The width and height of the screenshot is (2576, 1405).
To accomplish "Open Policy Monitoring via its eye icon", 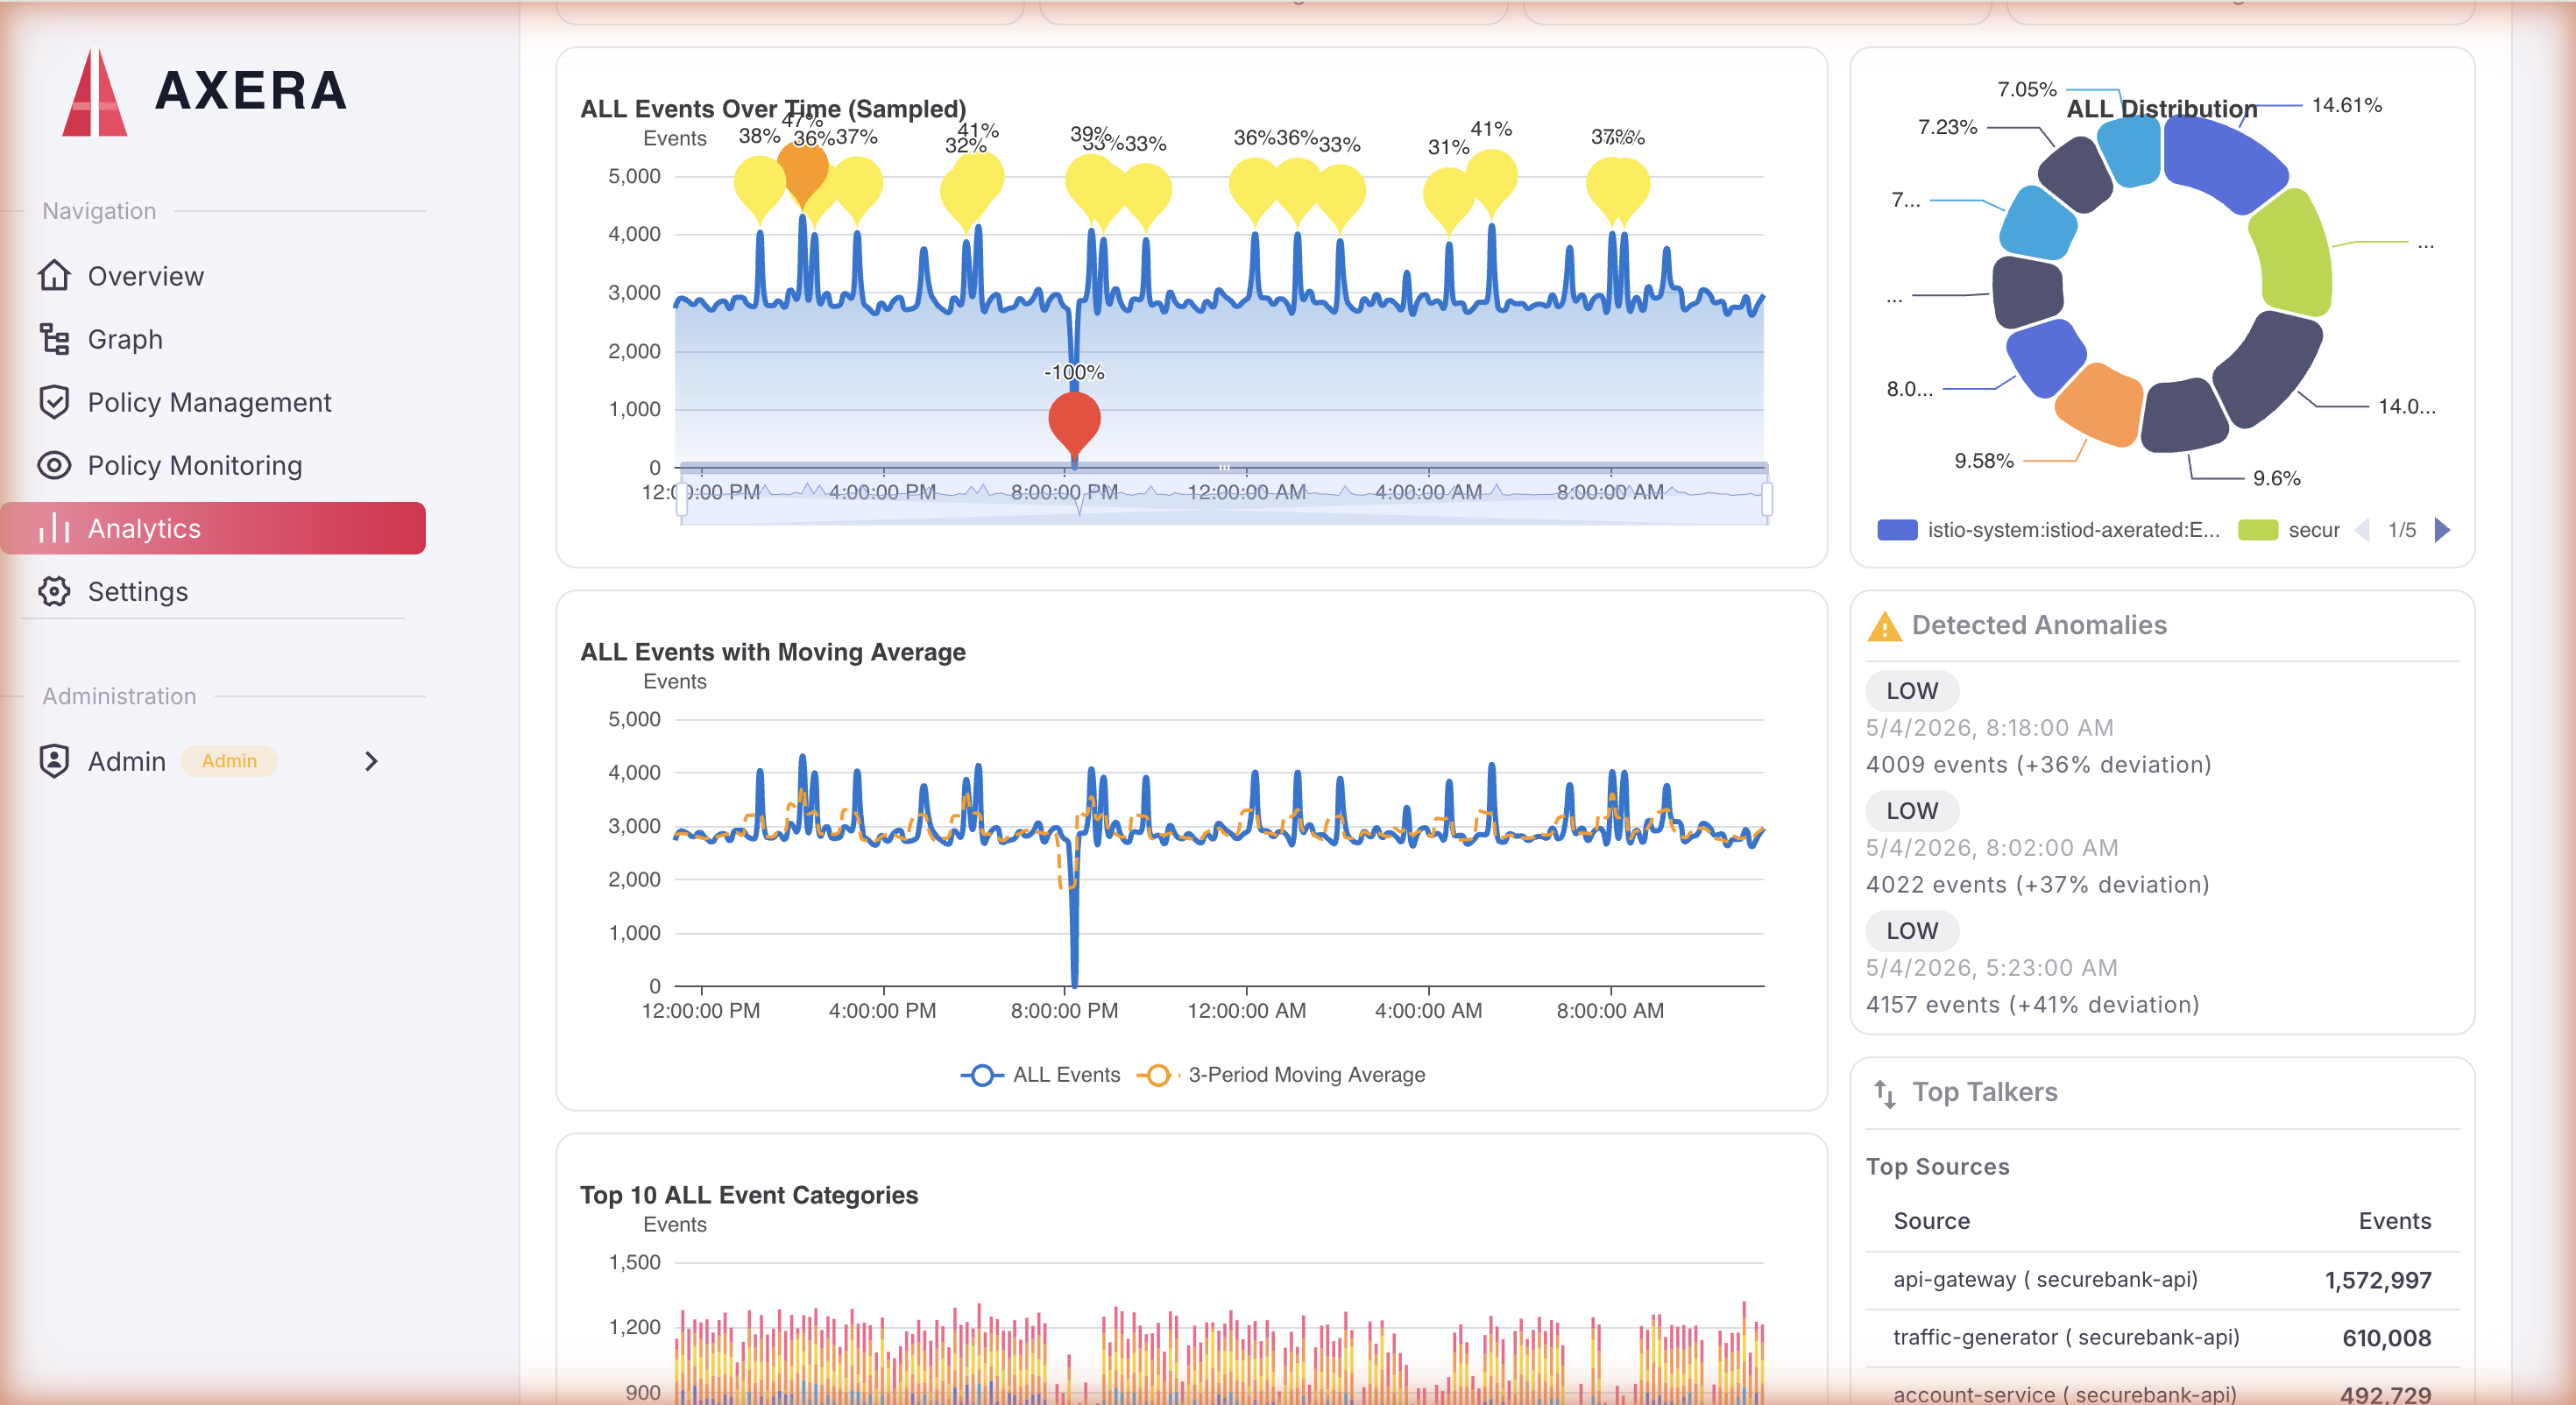I will pos(54,465).
